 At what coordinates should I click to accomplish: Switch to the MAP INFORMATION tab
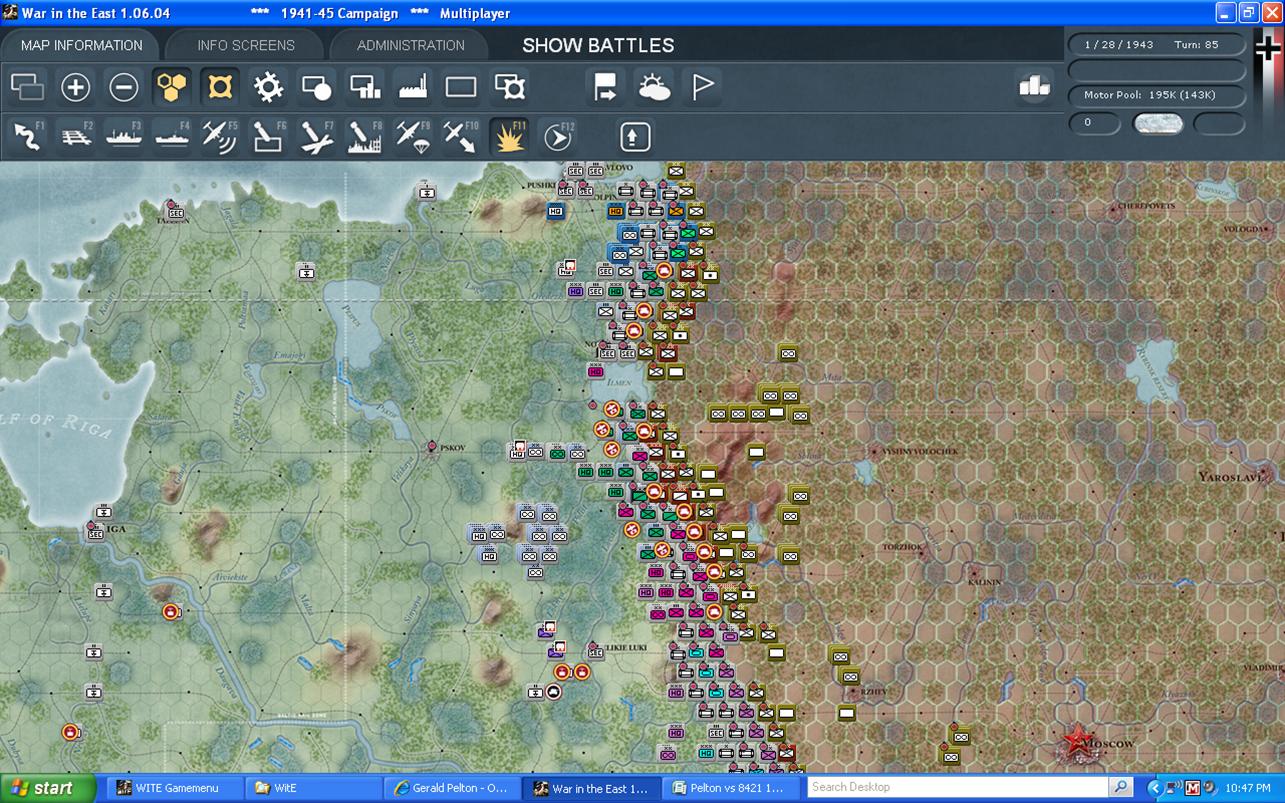tap(82, 45)
